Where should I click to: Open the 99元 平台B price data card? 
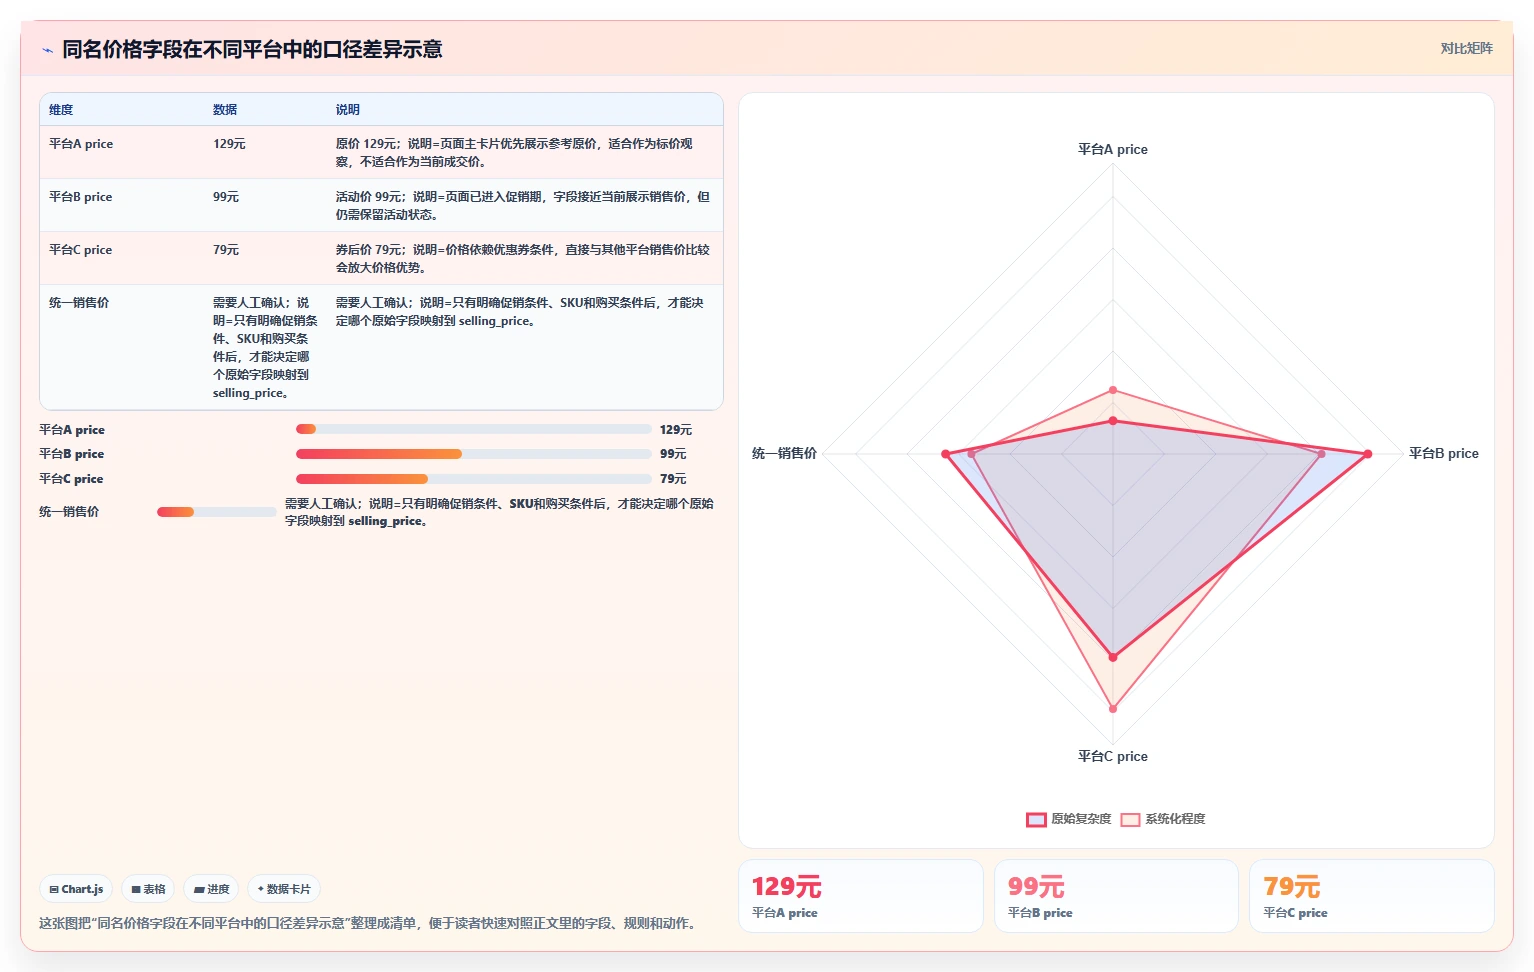[1116, 896]
